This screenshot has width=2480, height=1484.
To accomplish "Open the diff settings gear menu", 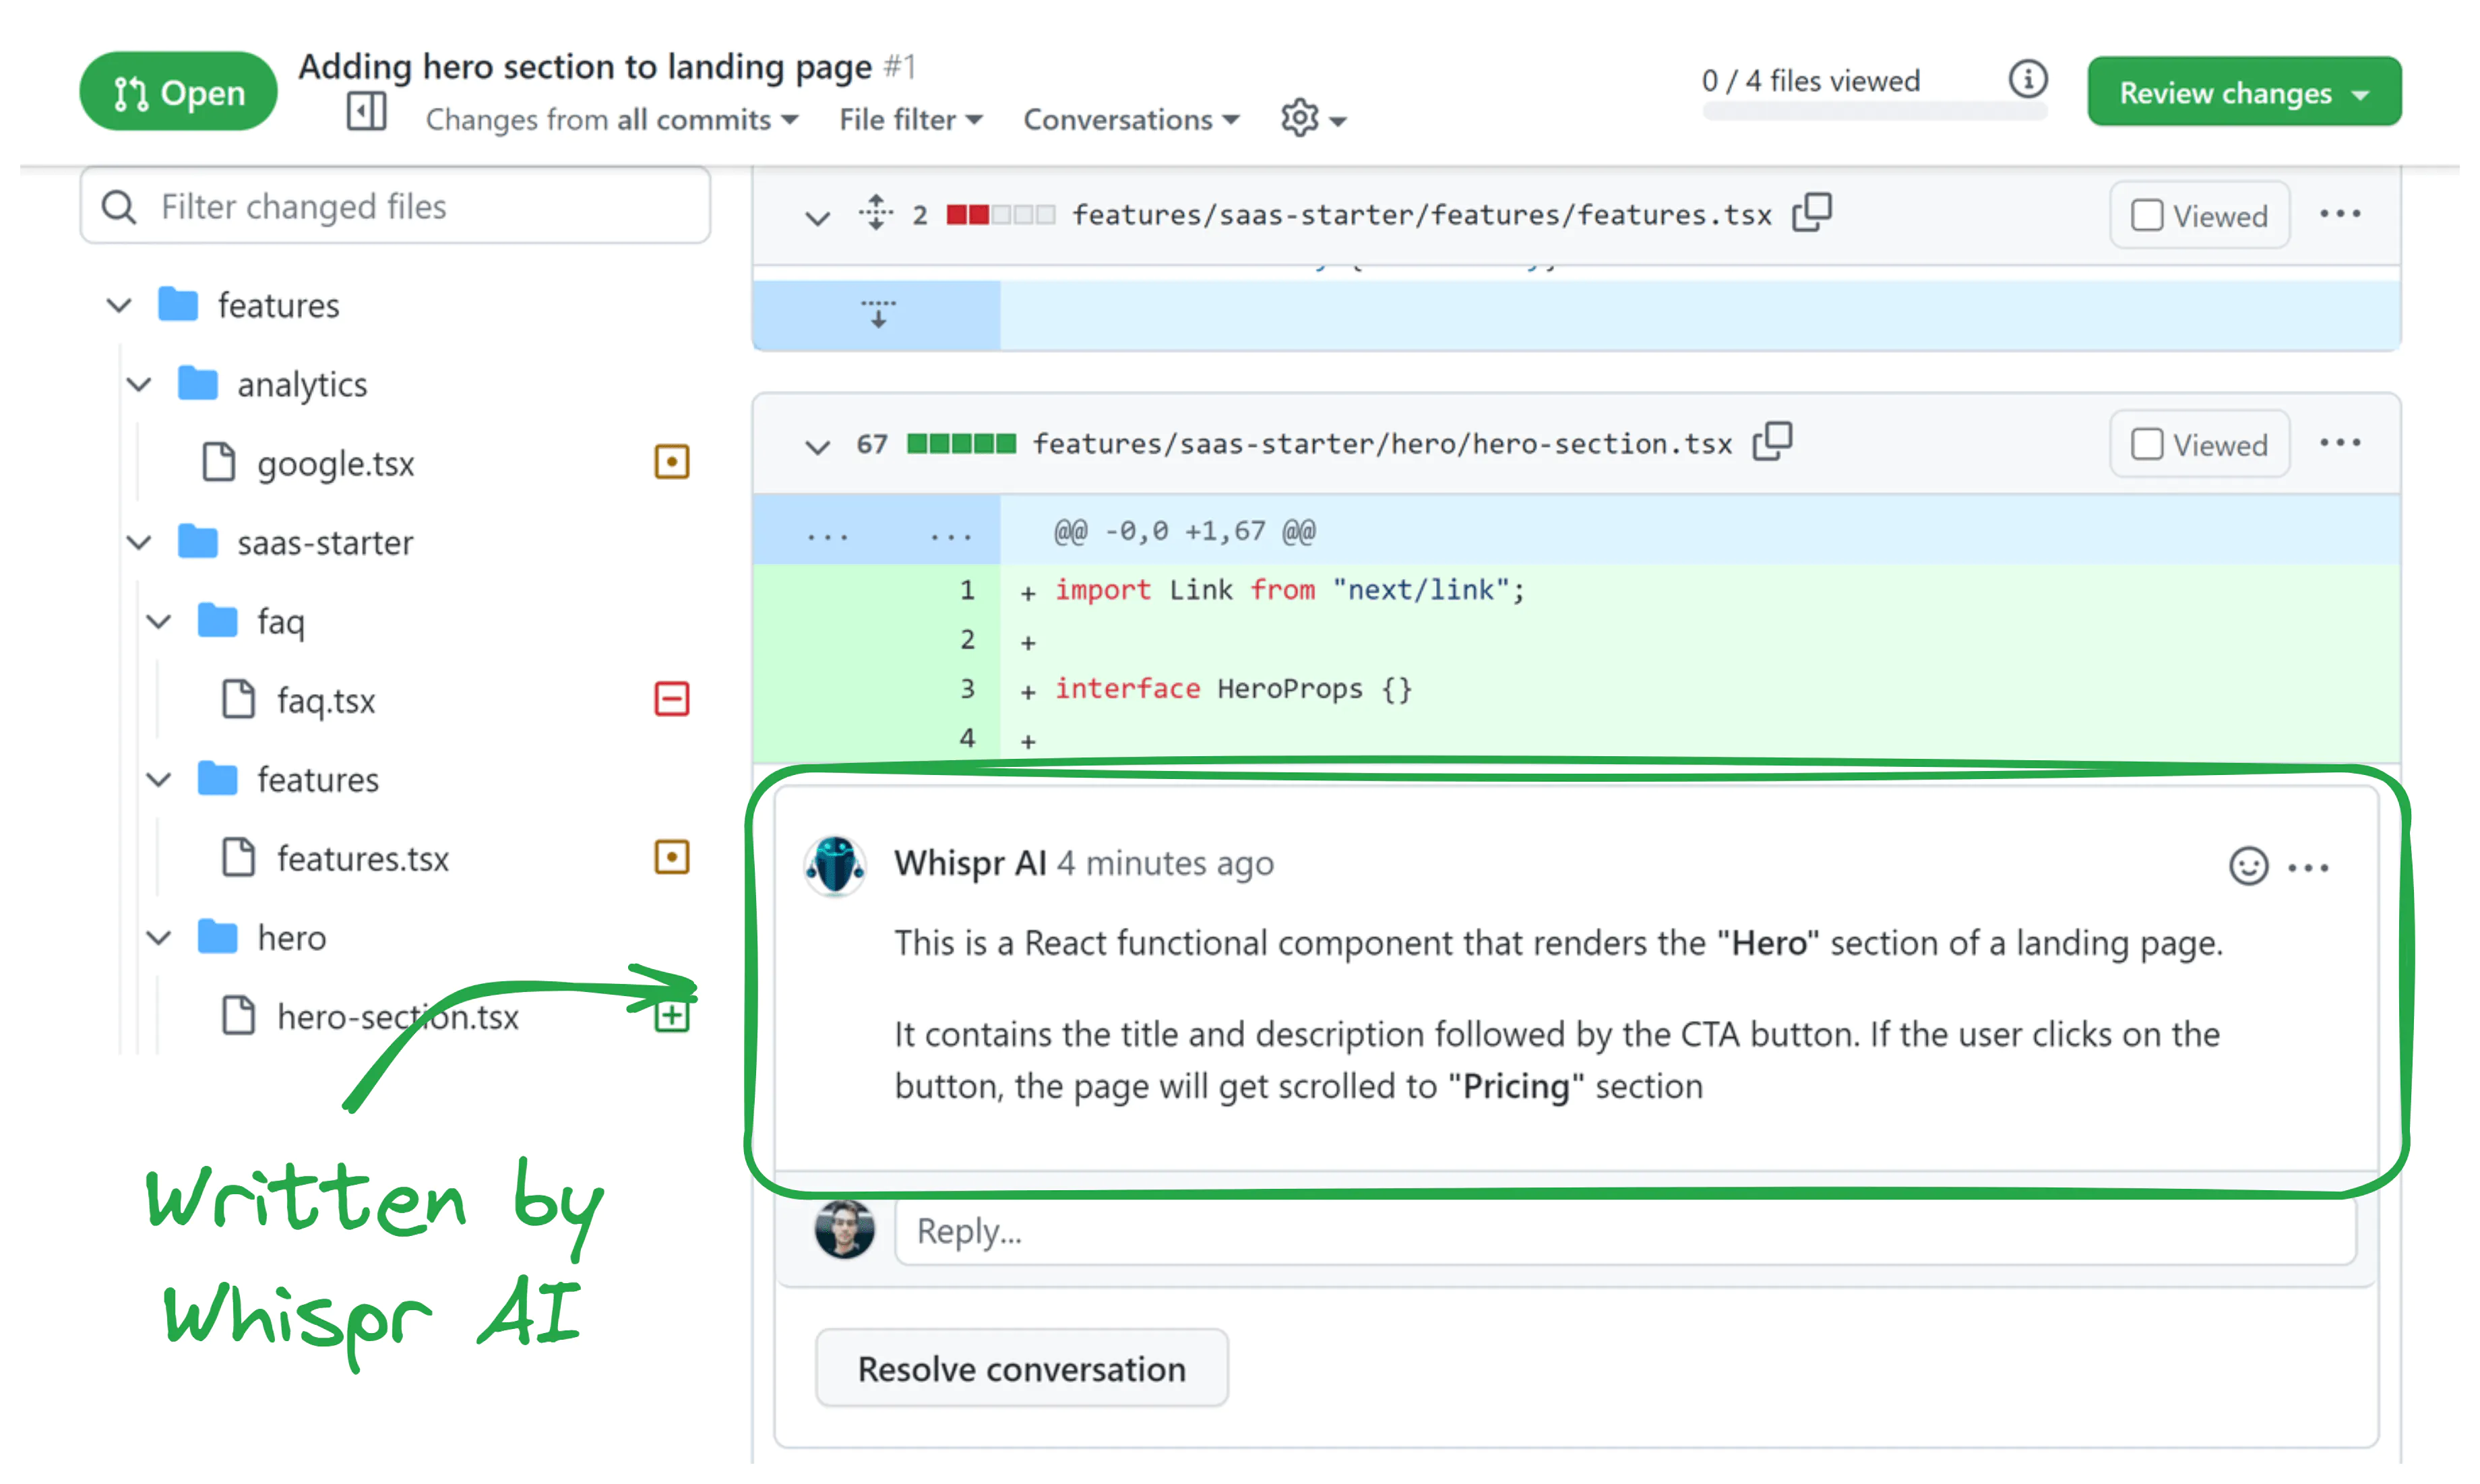I will click(1312, 119).
